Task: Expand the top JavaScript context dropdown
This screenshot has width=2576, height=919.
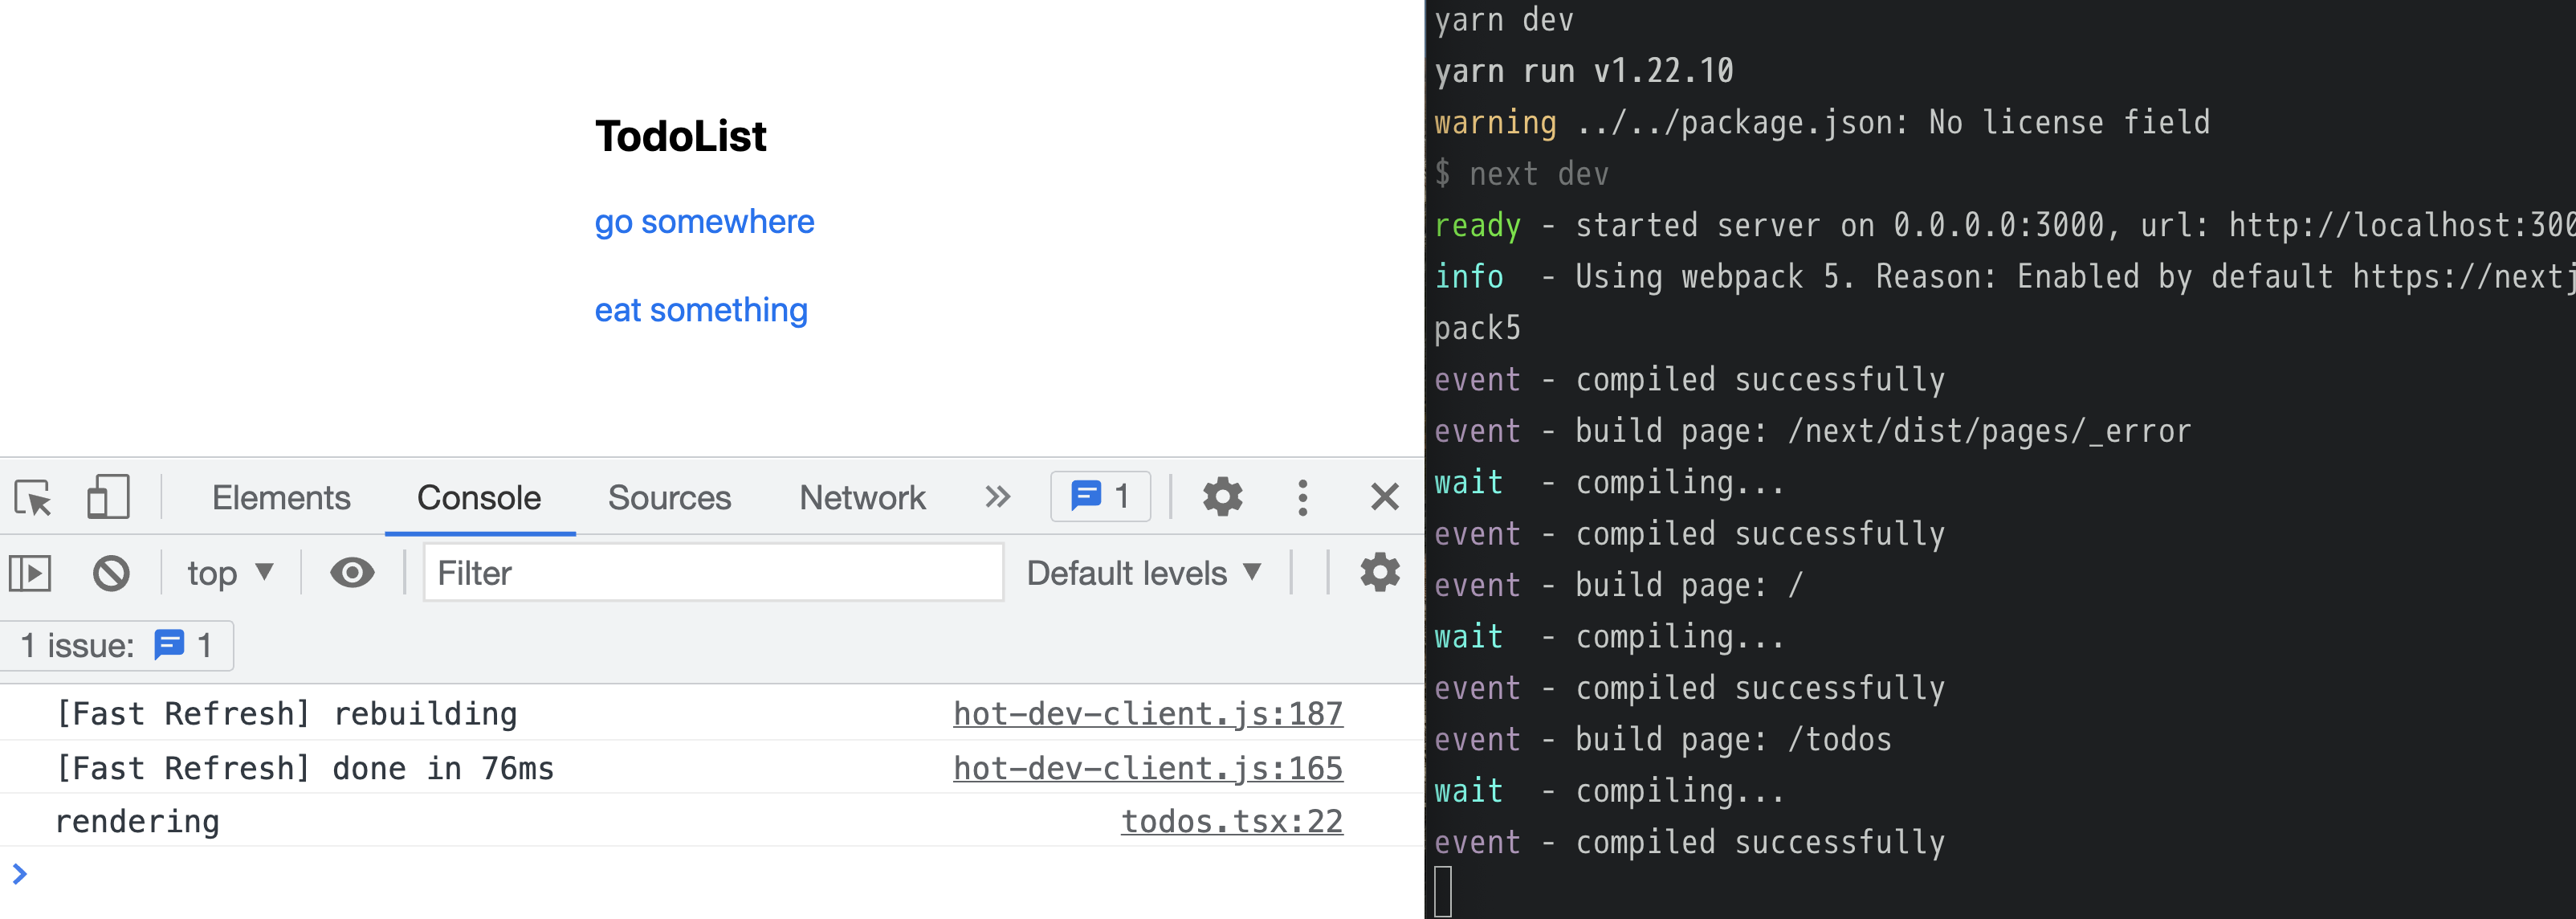Action: (230, 573)
